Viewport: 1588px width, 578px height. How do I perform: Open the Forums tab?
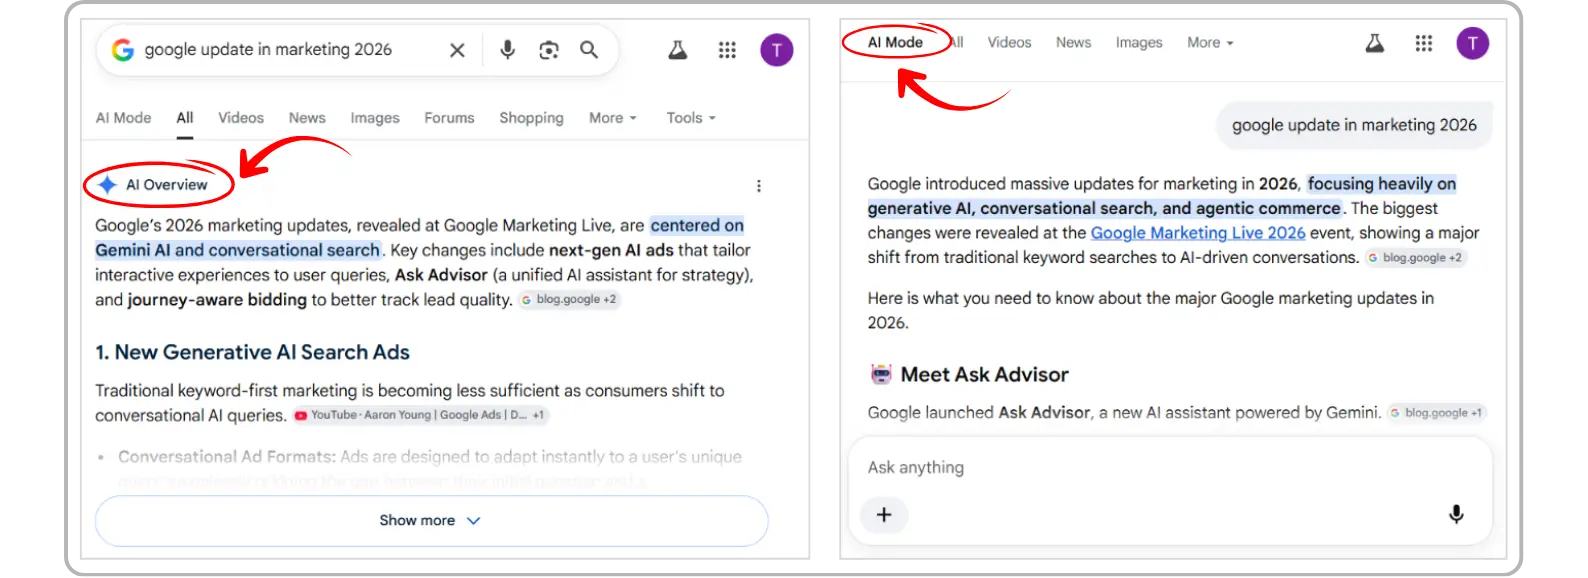[449, 118]
